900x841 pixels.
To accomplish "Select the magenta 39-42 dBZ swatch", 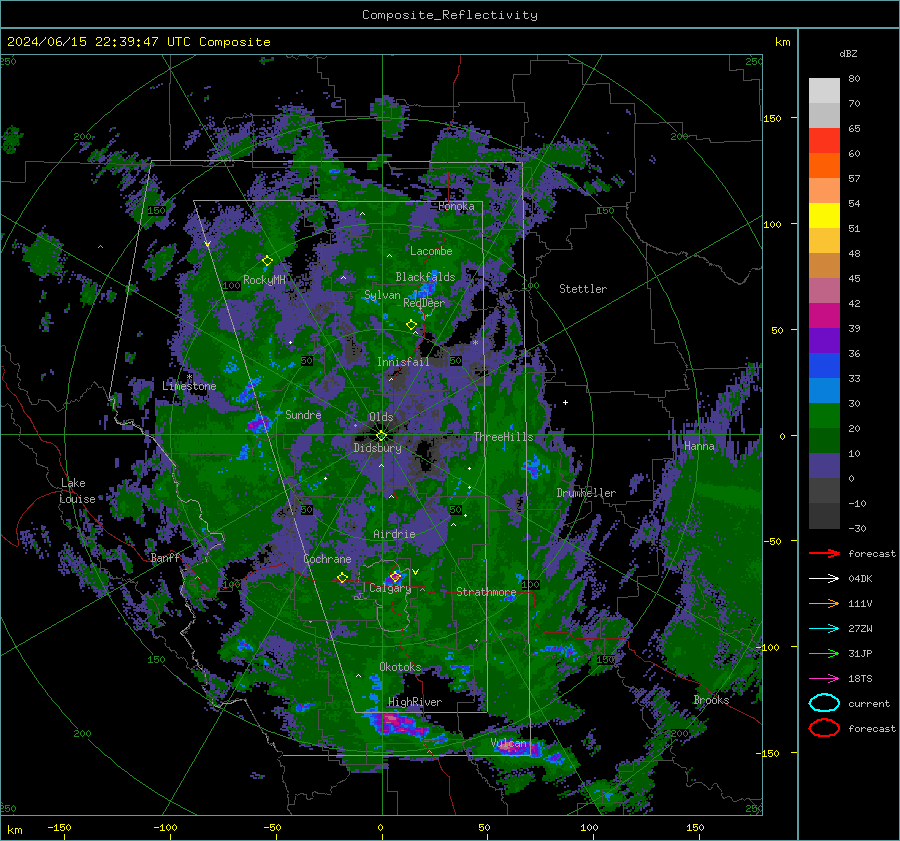I will tap(824, 316).
